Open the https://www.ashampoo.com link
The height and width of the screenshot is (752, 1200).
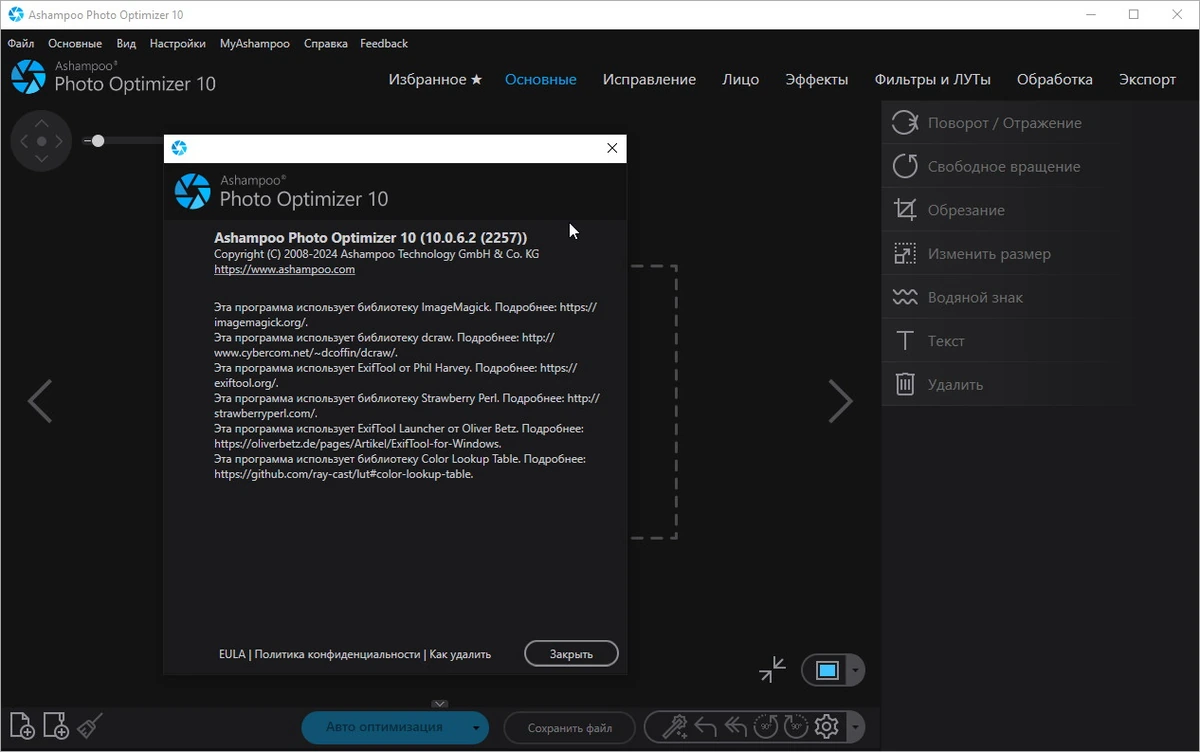[285, 270]
